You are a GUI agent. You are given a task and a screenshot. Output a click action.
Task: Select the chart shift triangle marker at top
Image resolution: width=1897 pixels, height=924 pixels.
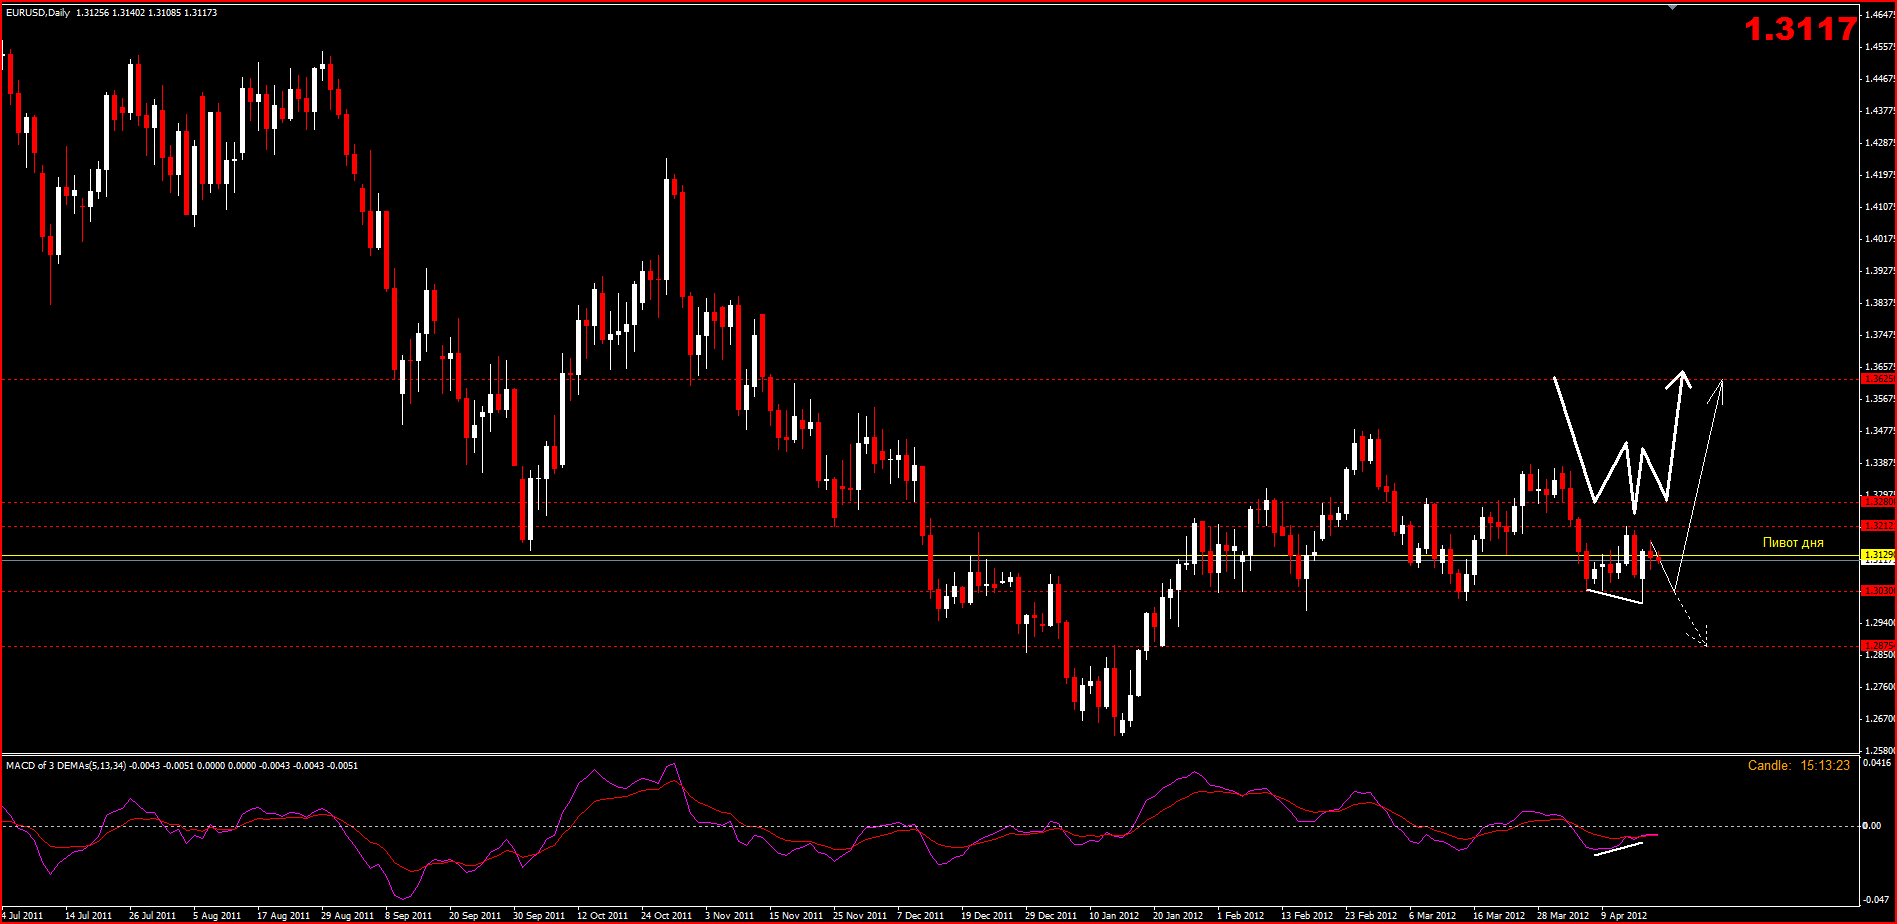pos(1671,7)
